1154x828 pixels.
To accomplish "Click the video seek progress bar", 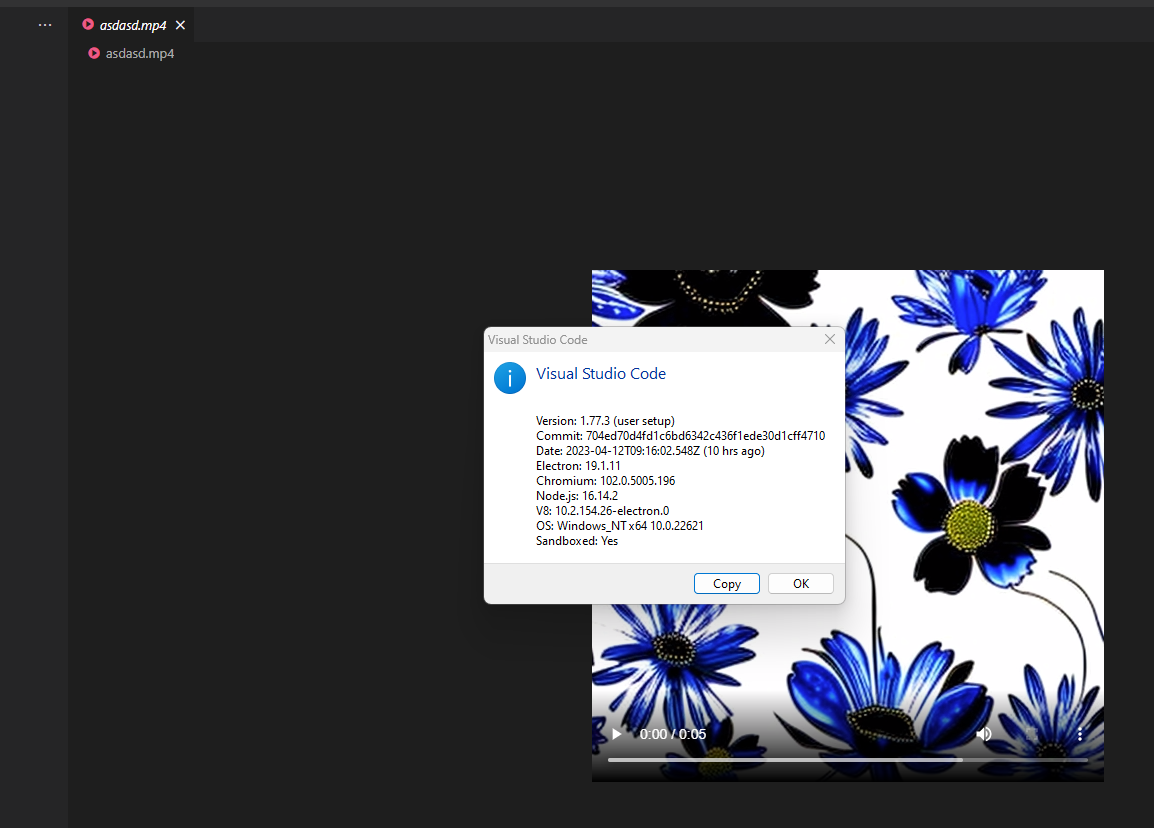I will click(x=848, y=760).
